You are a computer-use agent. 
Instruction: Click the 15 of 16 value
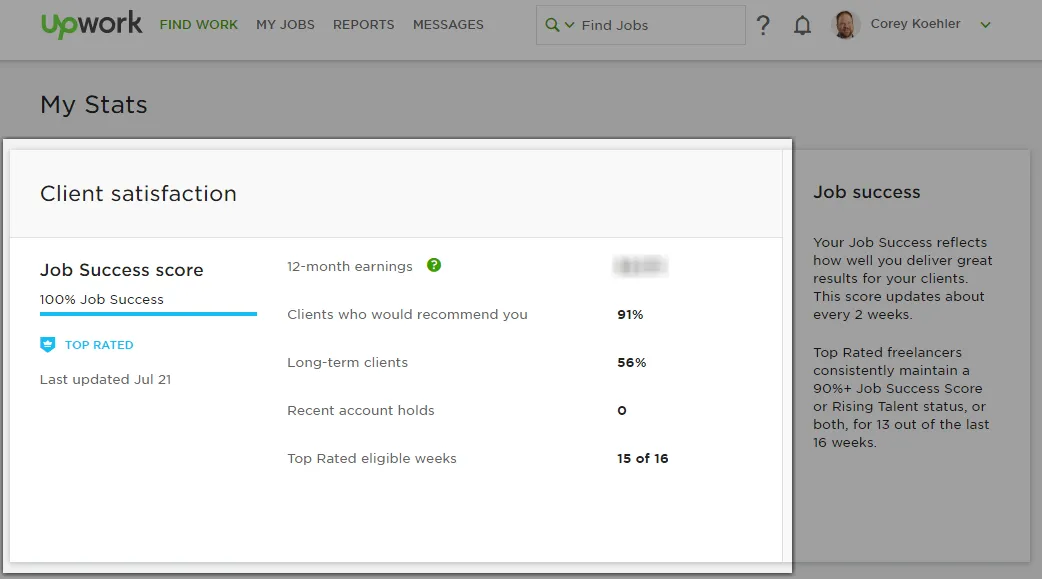[643, 459]
